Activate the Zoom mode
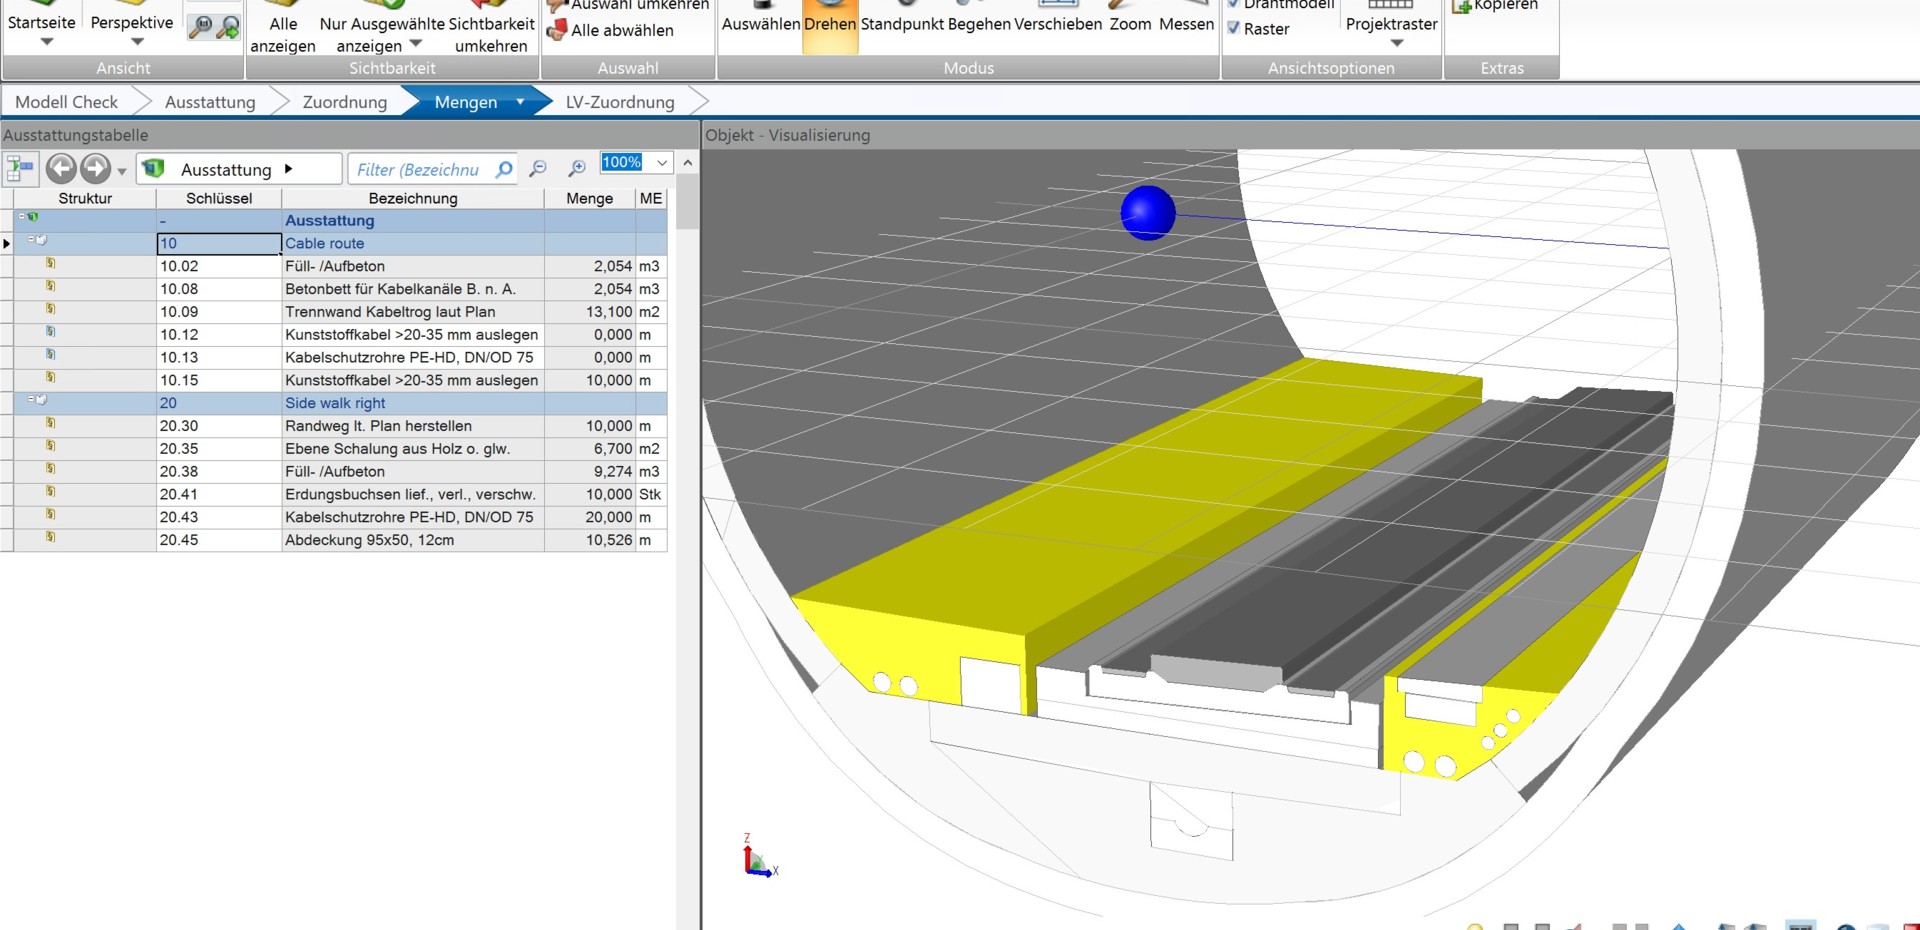The height and width of the screenshot is (930, 1920). click(1131, 24)
